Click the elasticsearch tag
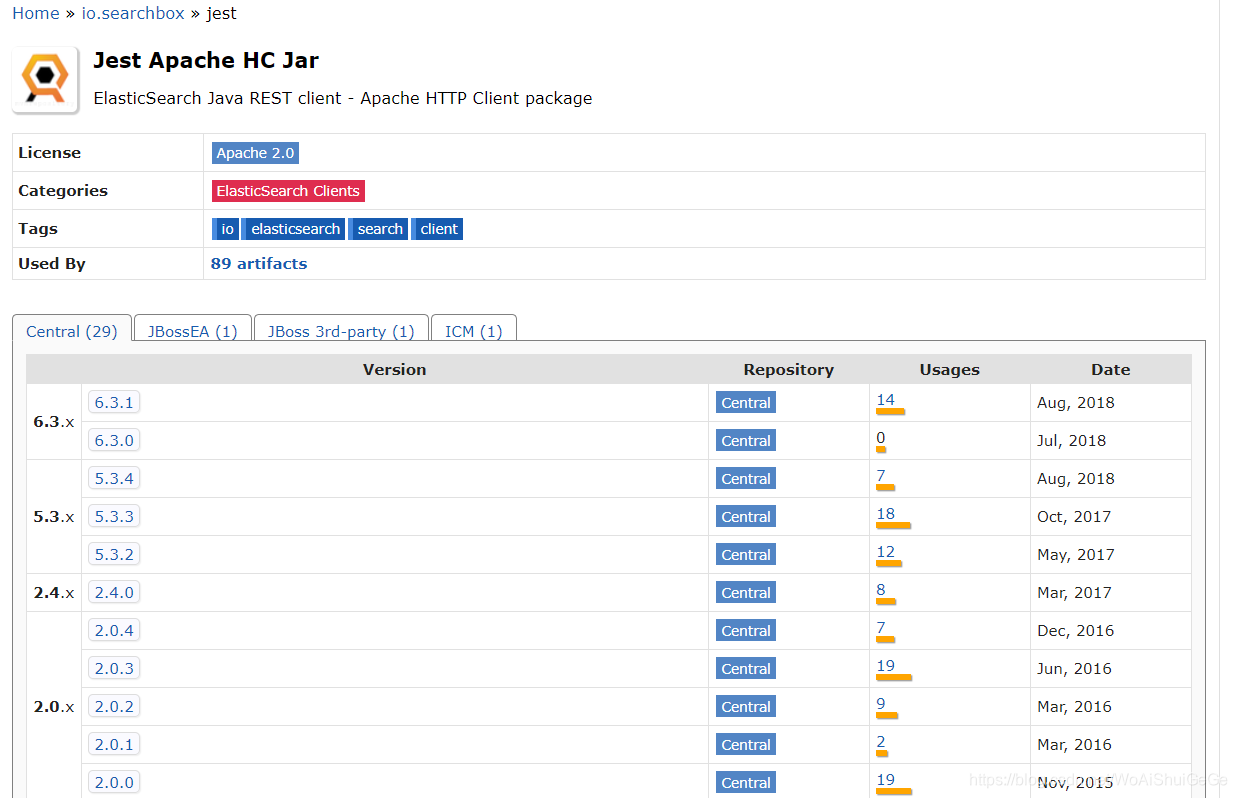Viewport: 1237px width, 798px height. click(x=293, y=228)
